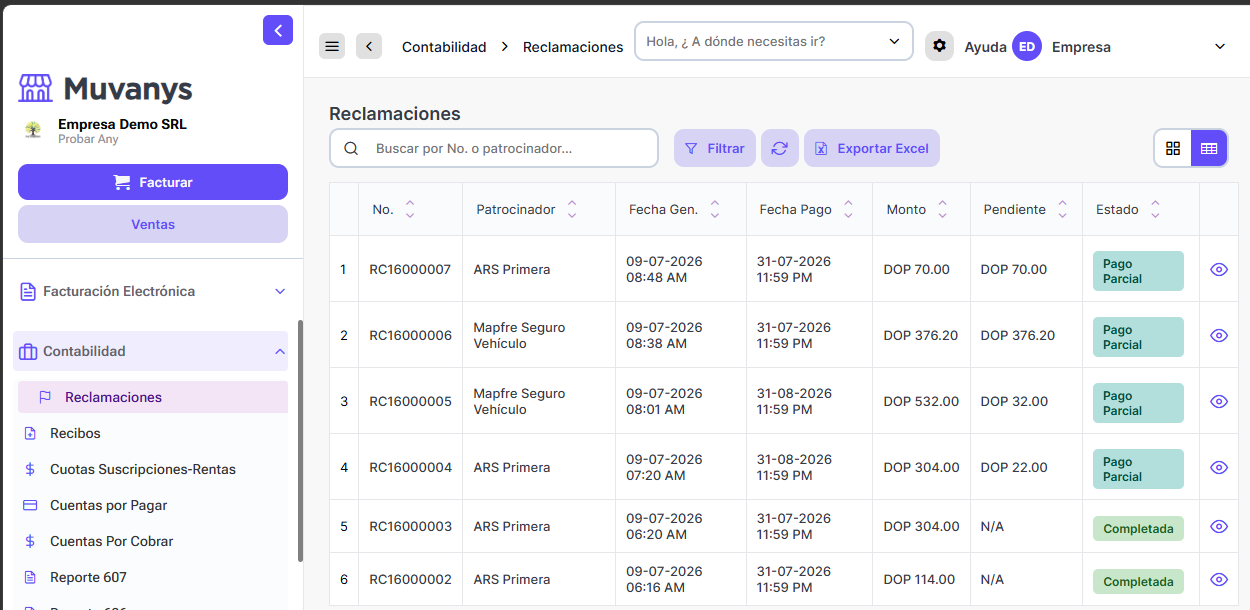View details of claim RC16000007
The height and width of the screenshot is (610, 1250).
click(1218, 269)
